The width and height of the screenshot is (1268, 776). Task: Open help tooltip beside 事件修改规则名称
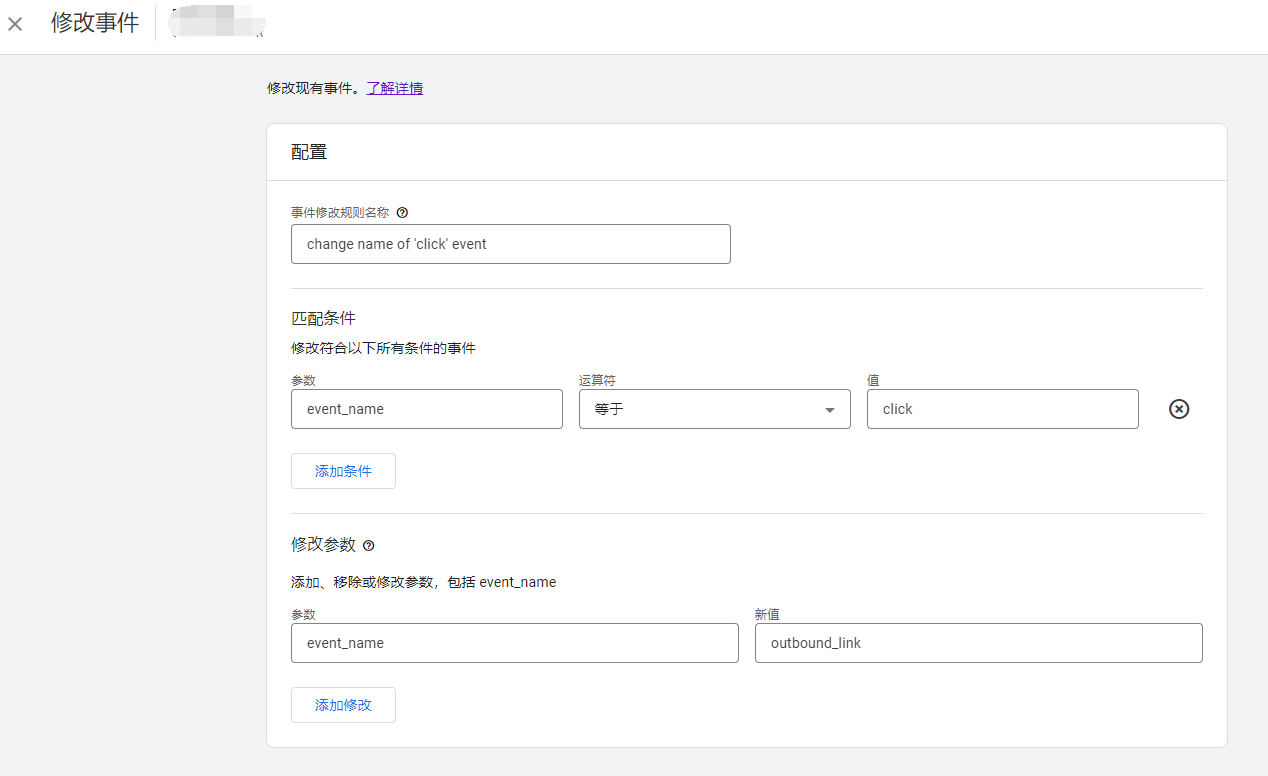pyautogui.click(x=402, y=212)
